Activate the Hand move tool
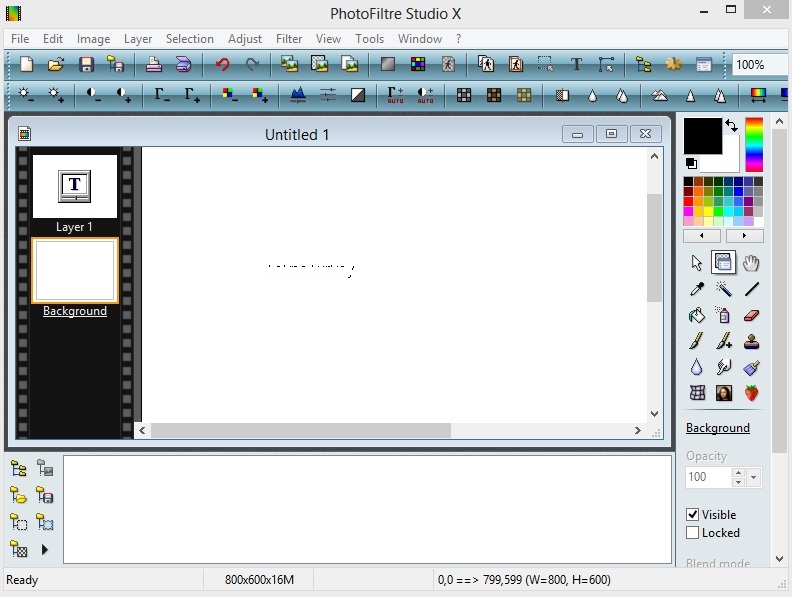Screen dimensions: 792x597 751,263
